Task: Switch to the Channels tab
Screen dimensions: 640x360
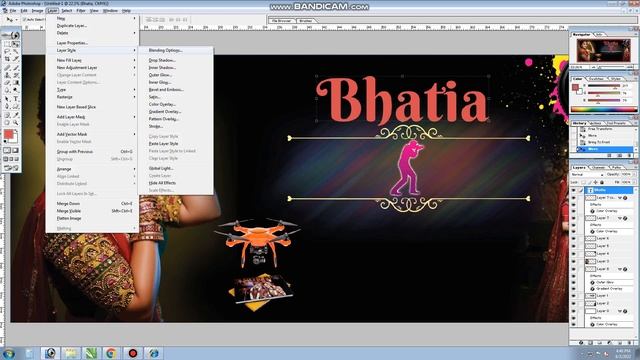Action: [x=598, y=167]
